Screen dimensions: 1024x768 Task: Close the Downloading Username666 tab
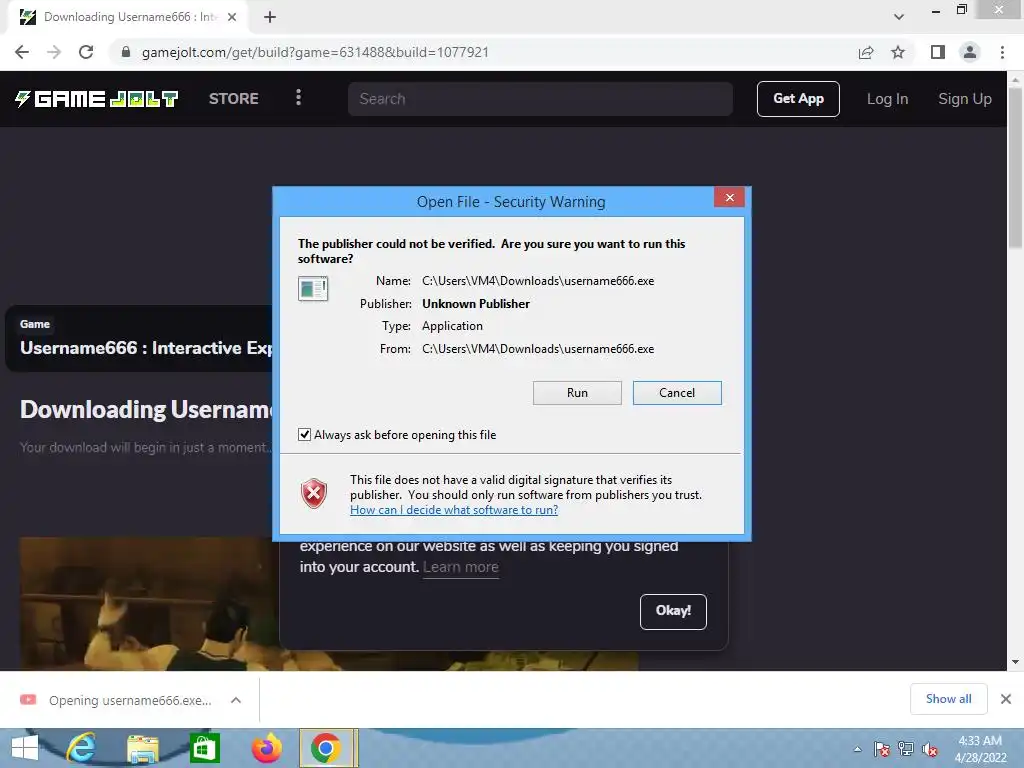click(x=232, y=17)
